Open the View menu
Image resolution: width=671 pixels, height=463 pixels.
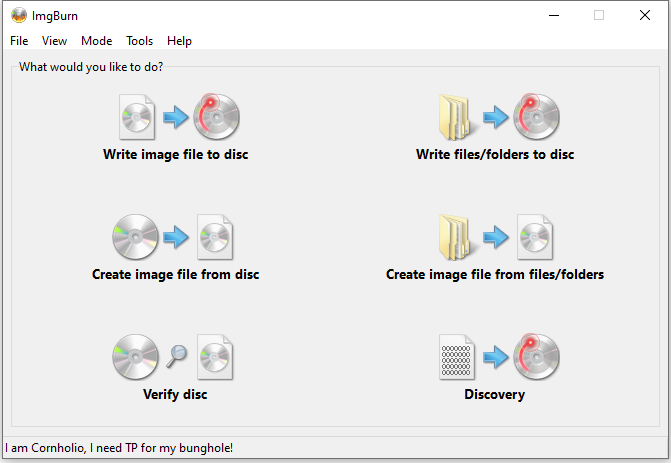(x=54, y=41)
